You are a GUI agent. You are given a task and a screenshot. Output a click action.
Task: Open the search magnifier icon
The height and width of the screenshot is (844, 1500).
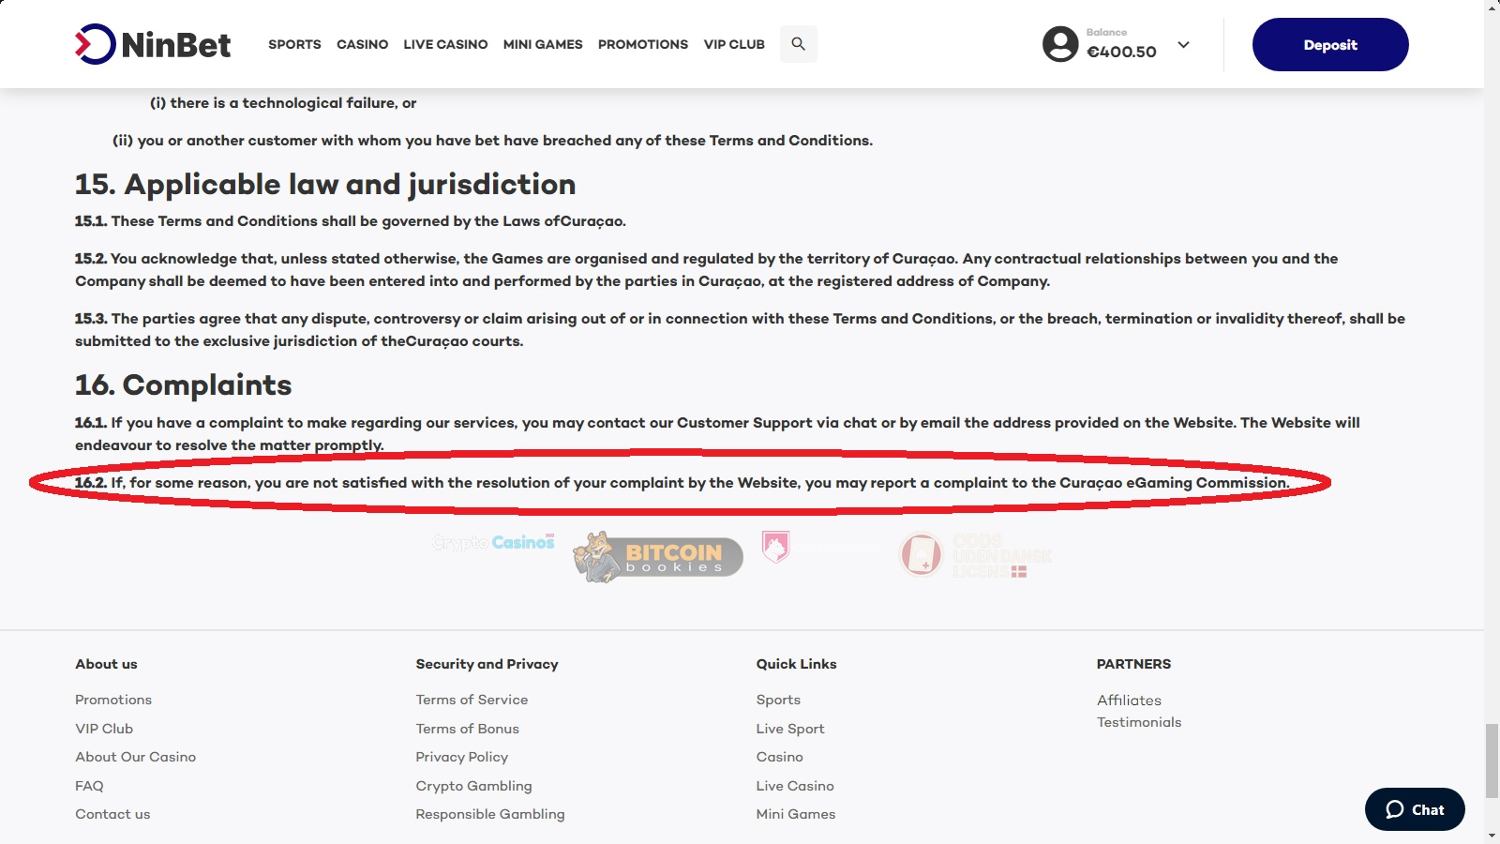coord(798,44)
